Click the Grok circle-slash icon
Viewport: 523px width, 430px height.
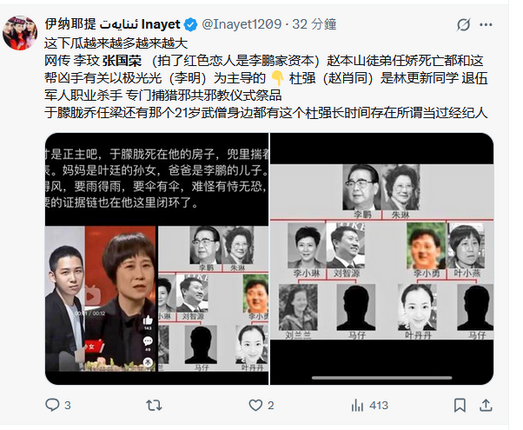[x=463, y=24]
